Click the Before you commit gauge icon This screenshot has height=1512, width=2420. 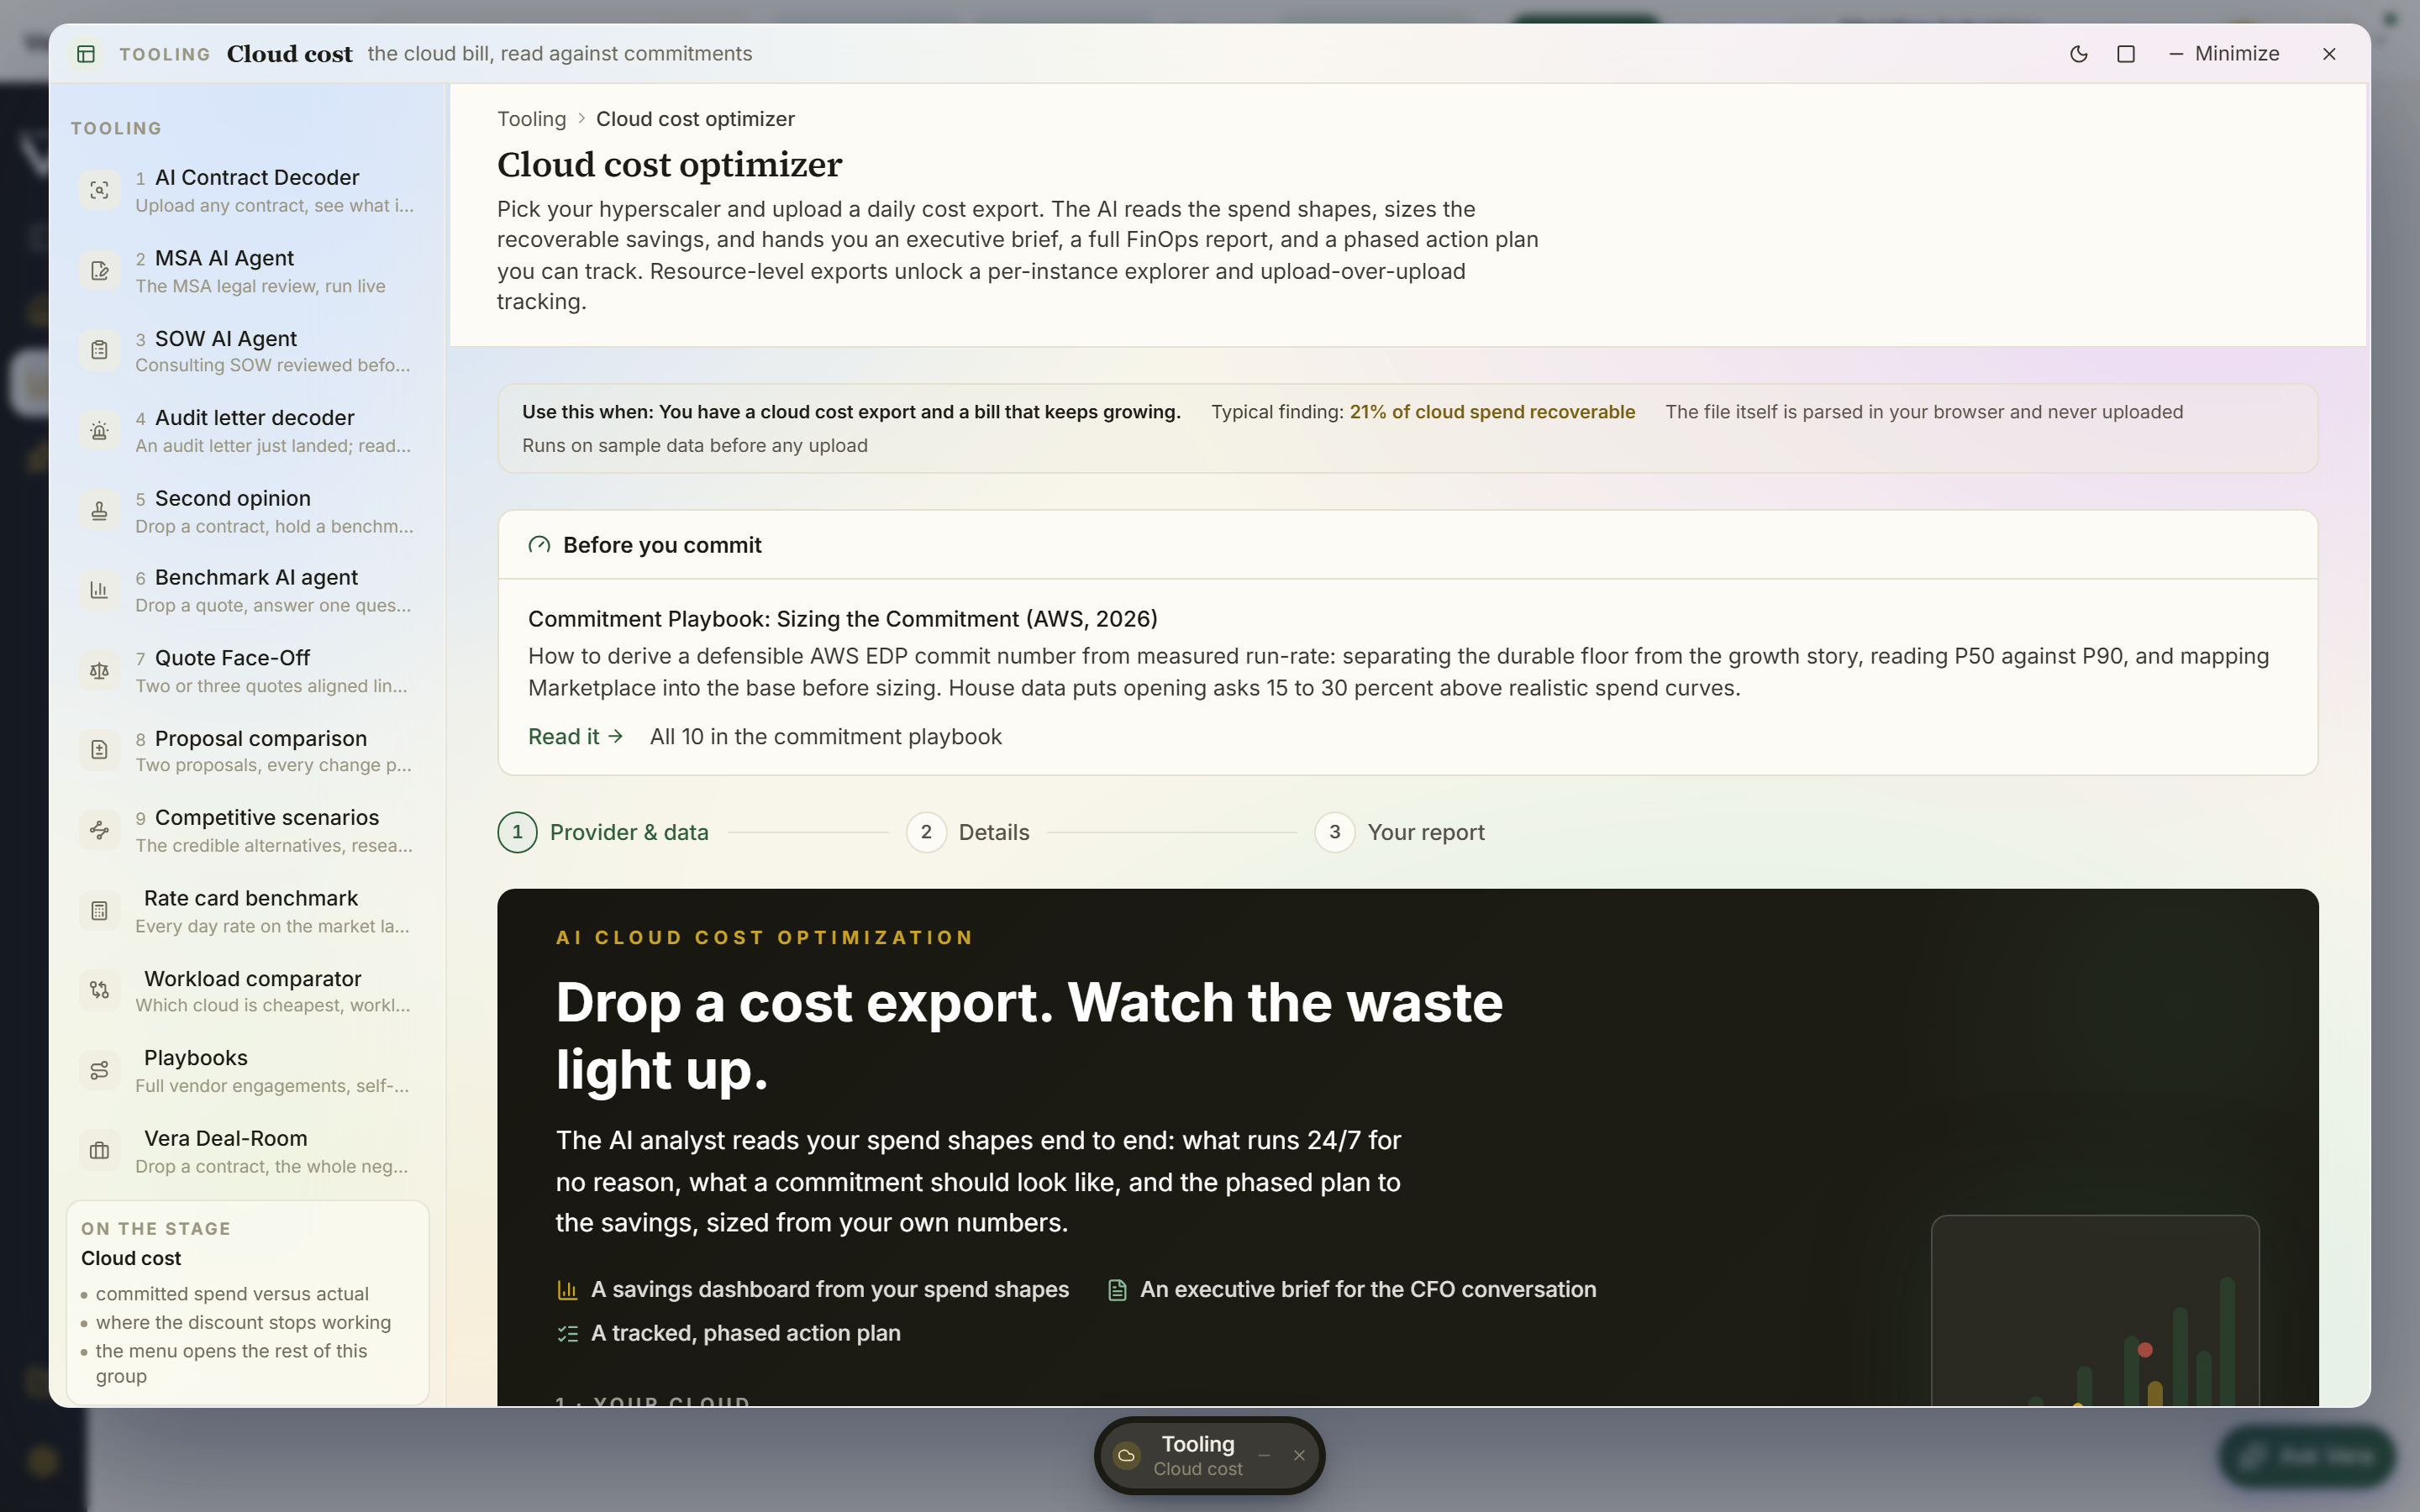539,545
